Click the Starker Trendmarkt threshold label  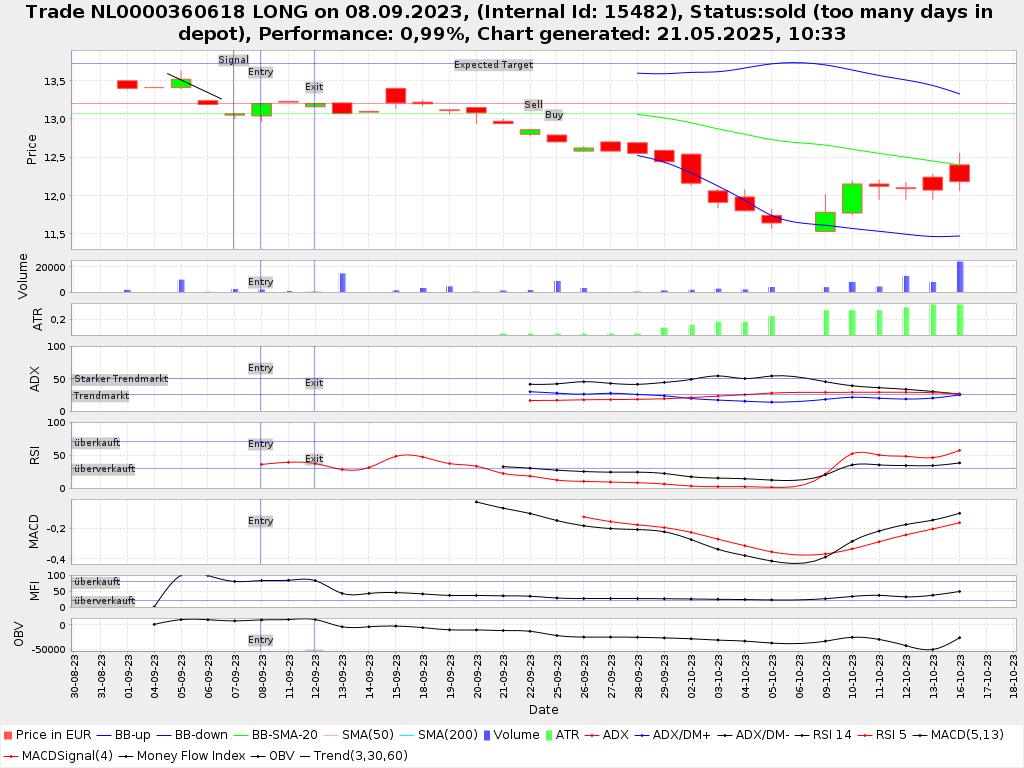click(120, 379)
